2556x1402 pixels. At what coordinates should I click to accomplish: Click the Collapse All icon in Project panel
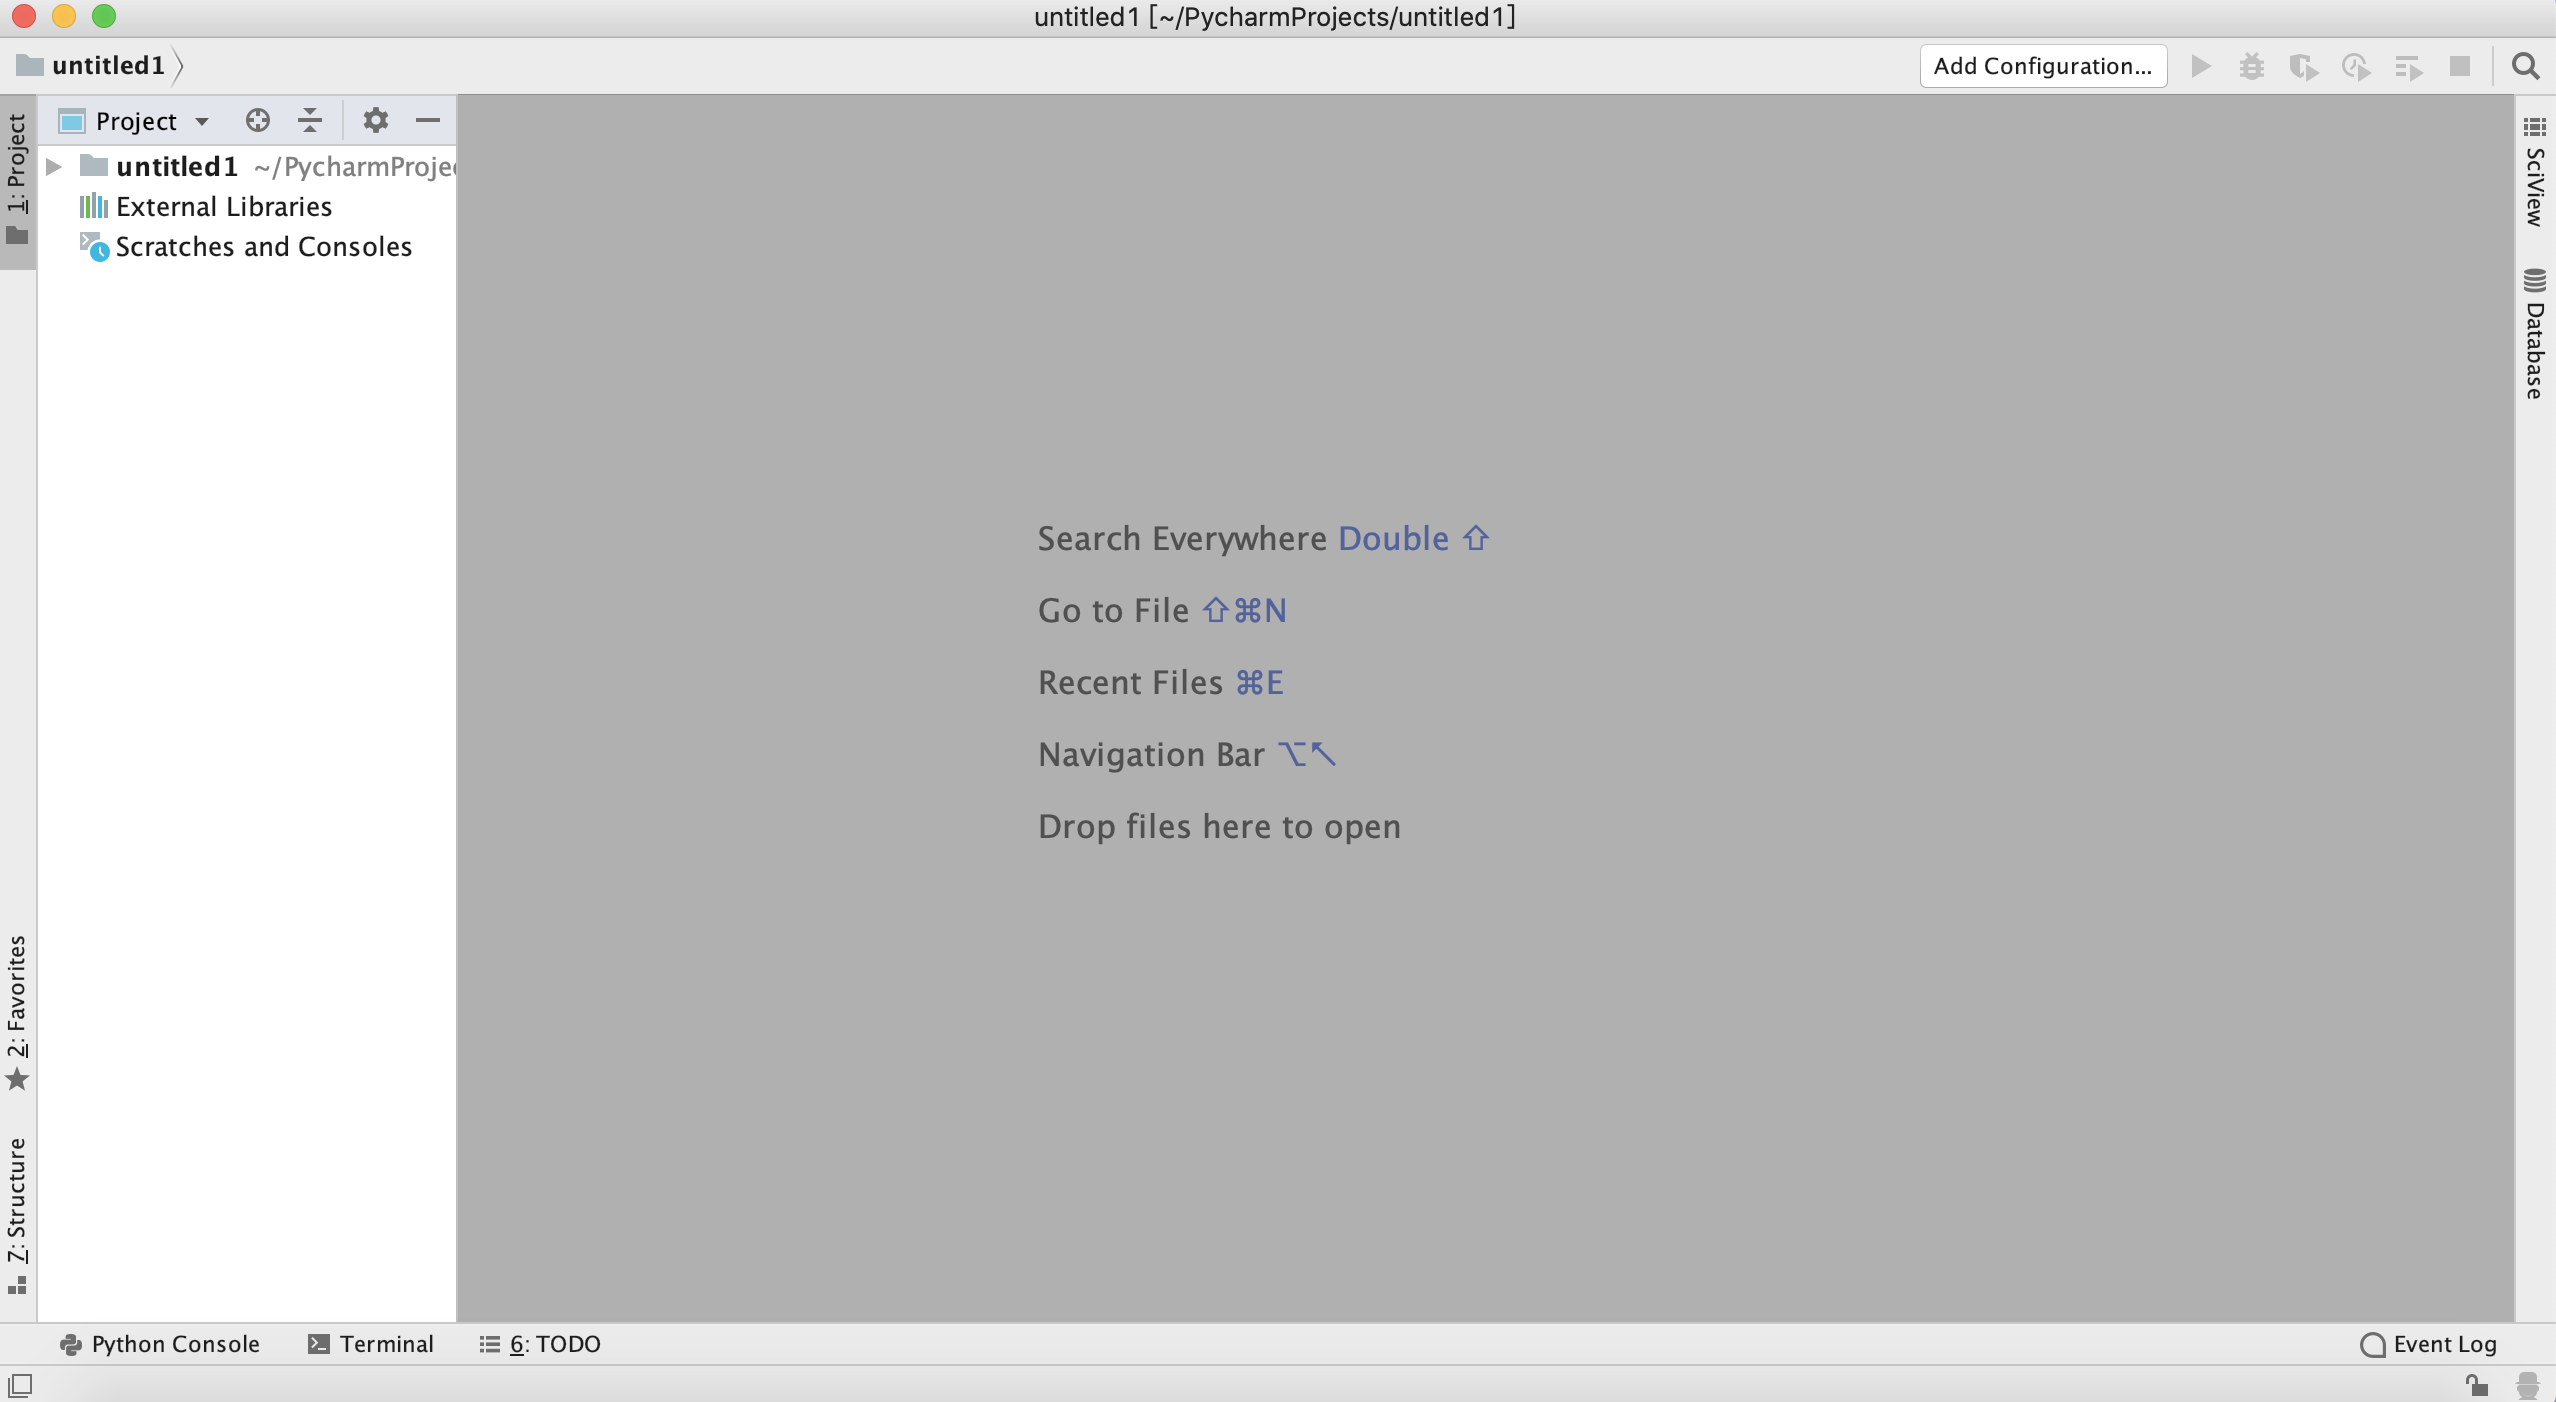point(310,121)
